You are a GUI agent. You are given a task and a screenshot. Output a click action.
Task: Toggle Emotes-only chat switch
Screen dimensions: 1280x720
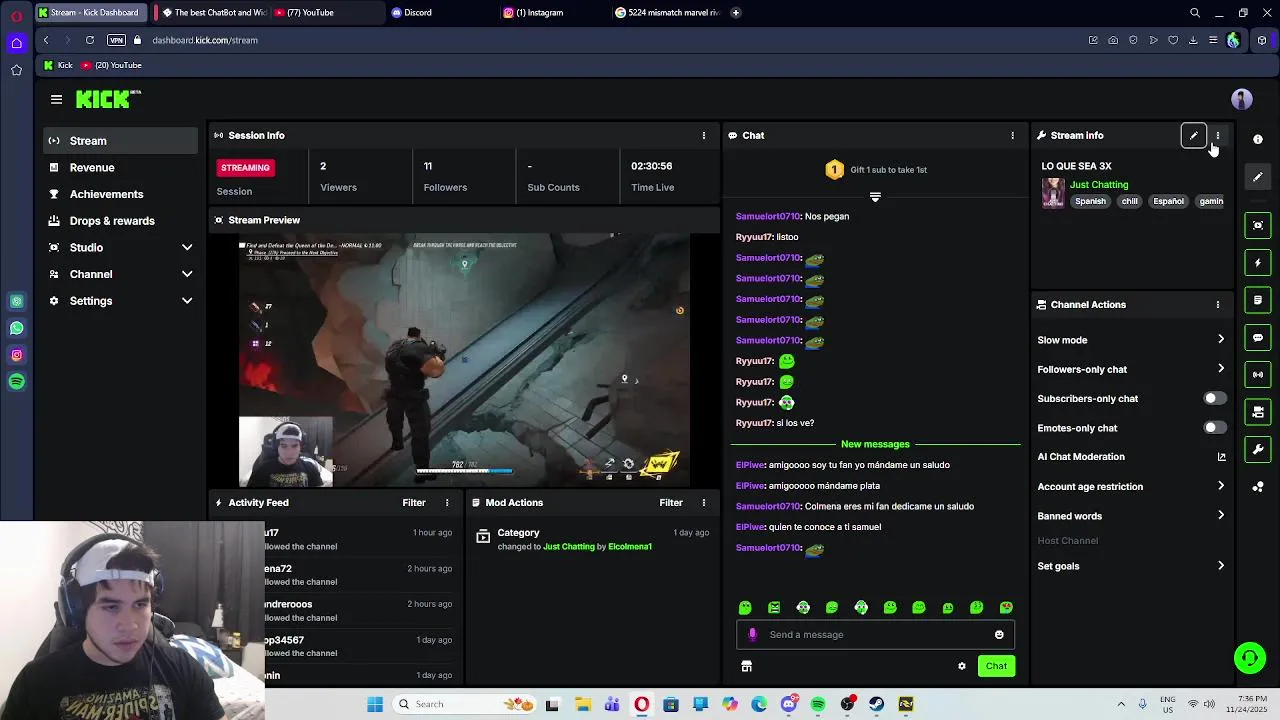pyautogui.click(x=1214, y=428)
